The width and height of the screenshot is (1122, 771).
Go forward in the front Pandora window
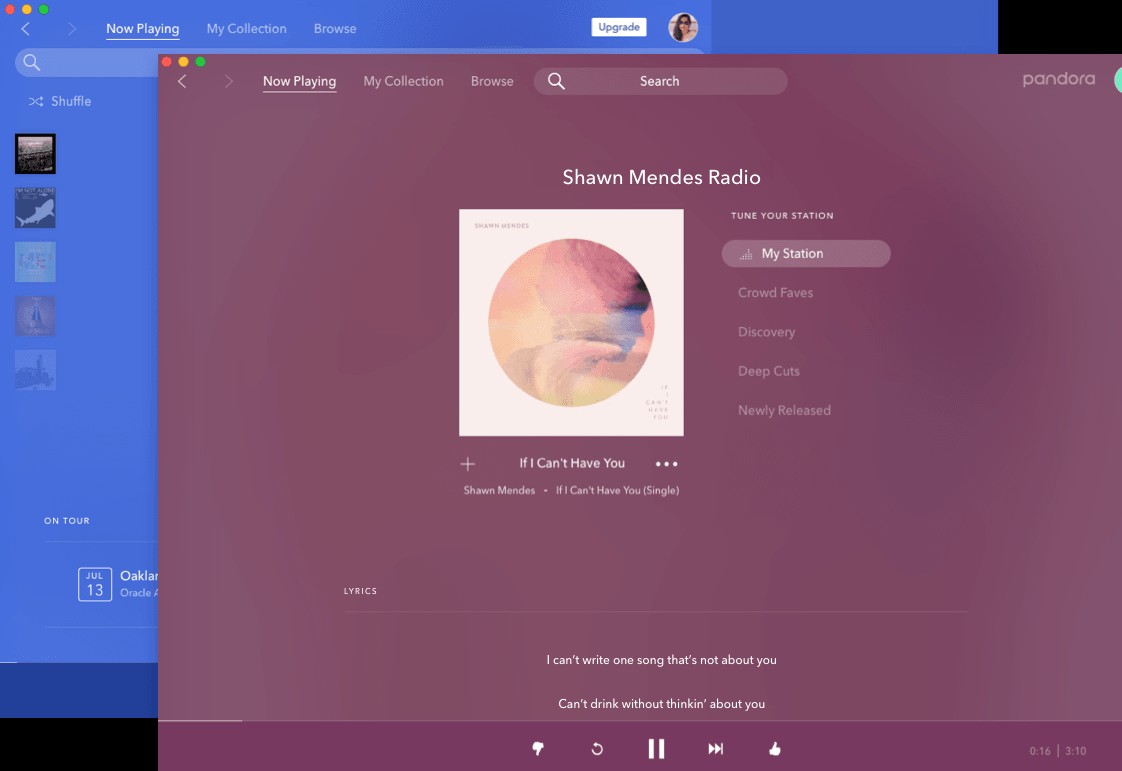(228, 82)
